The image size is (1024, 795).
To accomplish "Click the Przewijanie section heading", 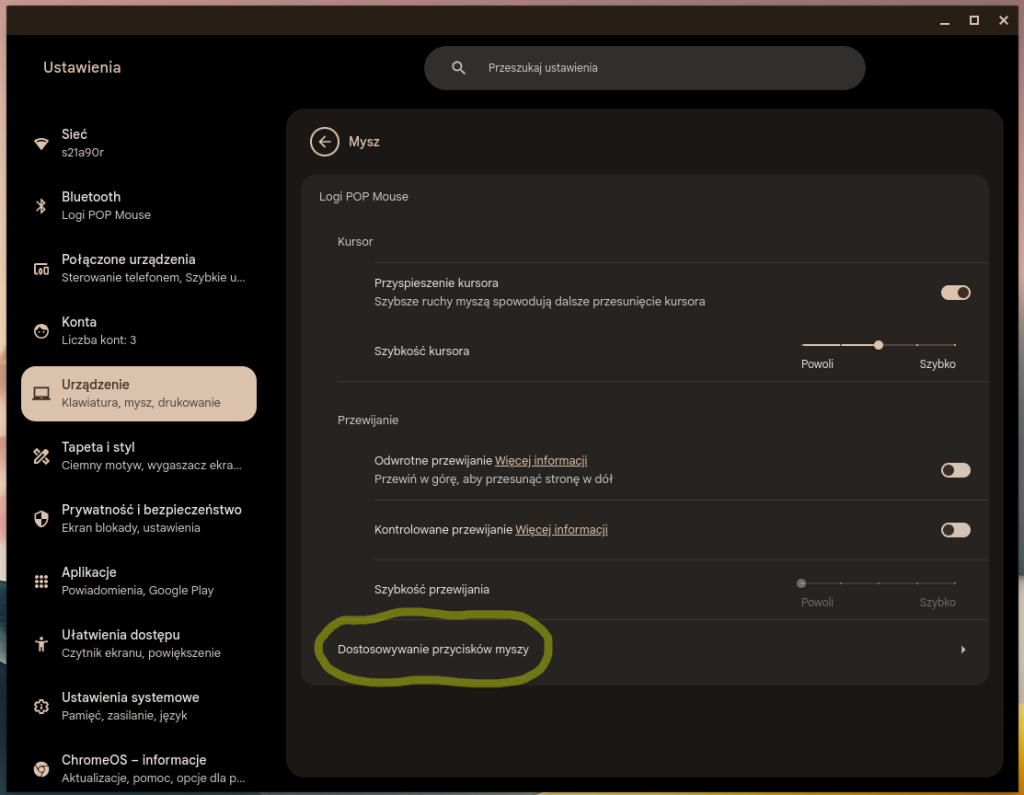I will pyautogui.click(x=368, y=420).
